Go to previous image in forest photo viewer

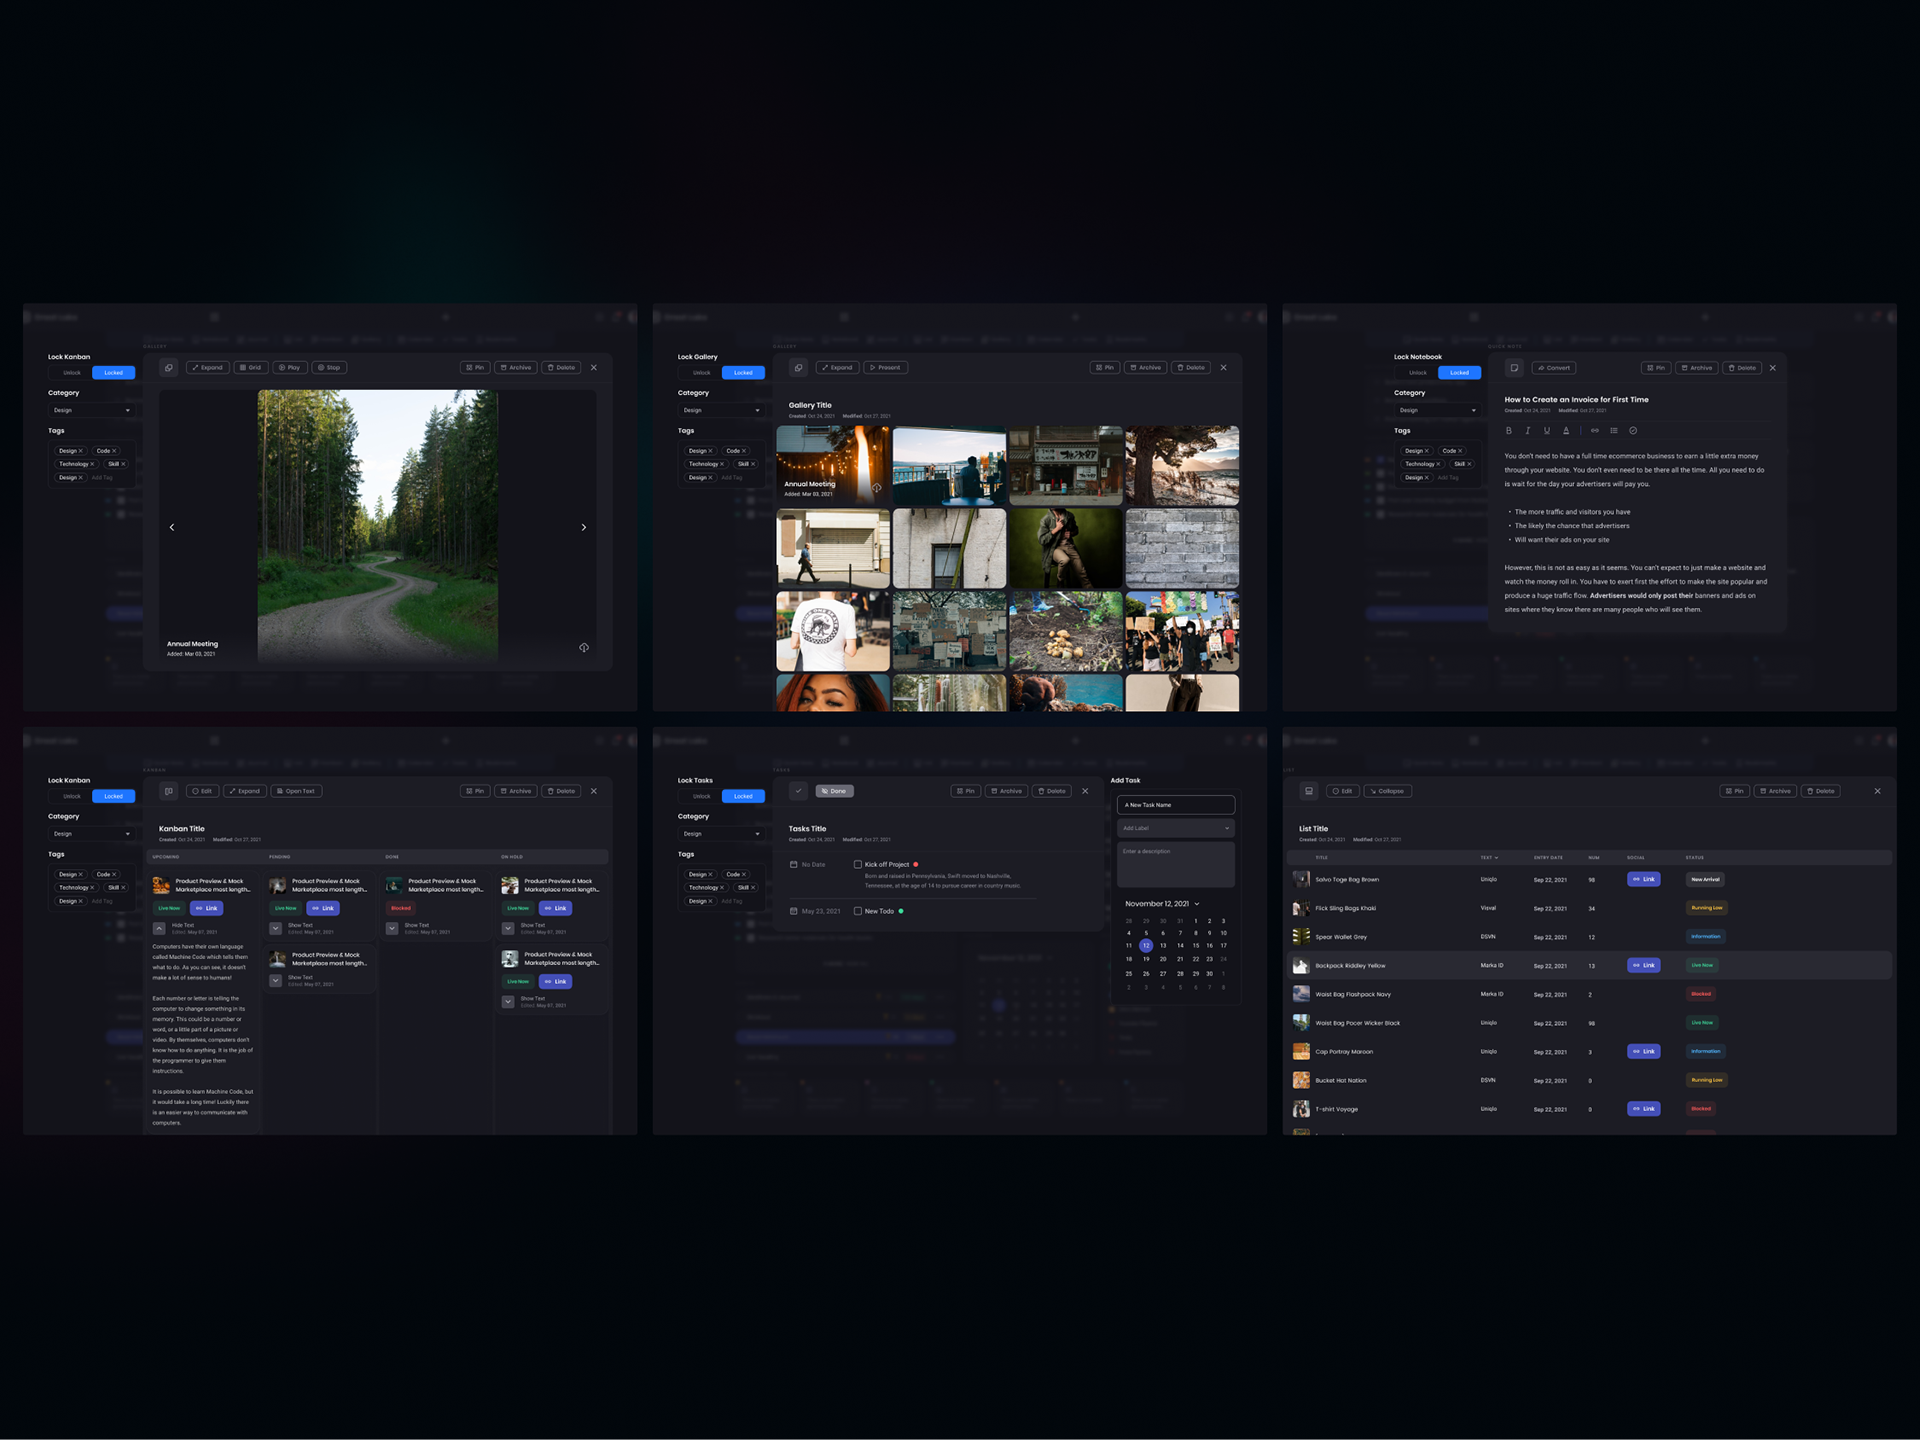pos(172,527)
